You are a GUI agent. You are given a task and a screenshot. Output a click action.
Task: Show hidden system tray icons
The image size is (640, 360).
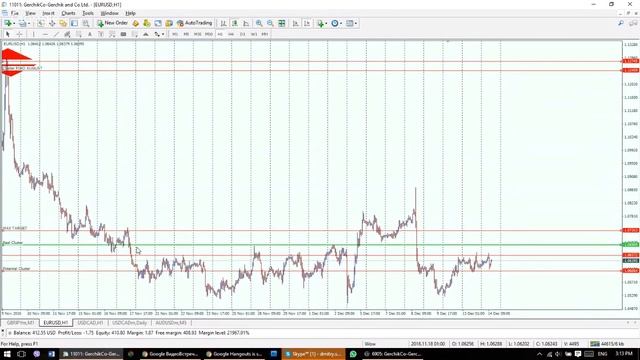coord(539,354)
